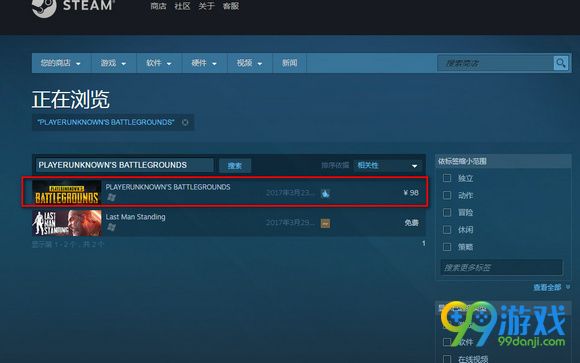Check the 休闲 tag checkbox
The width and height of the screenshot is (580, 363).
point(447,229)
